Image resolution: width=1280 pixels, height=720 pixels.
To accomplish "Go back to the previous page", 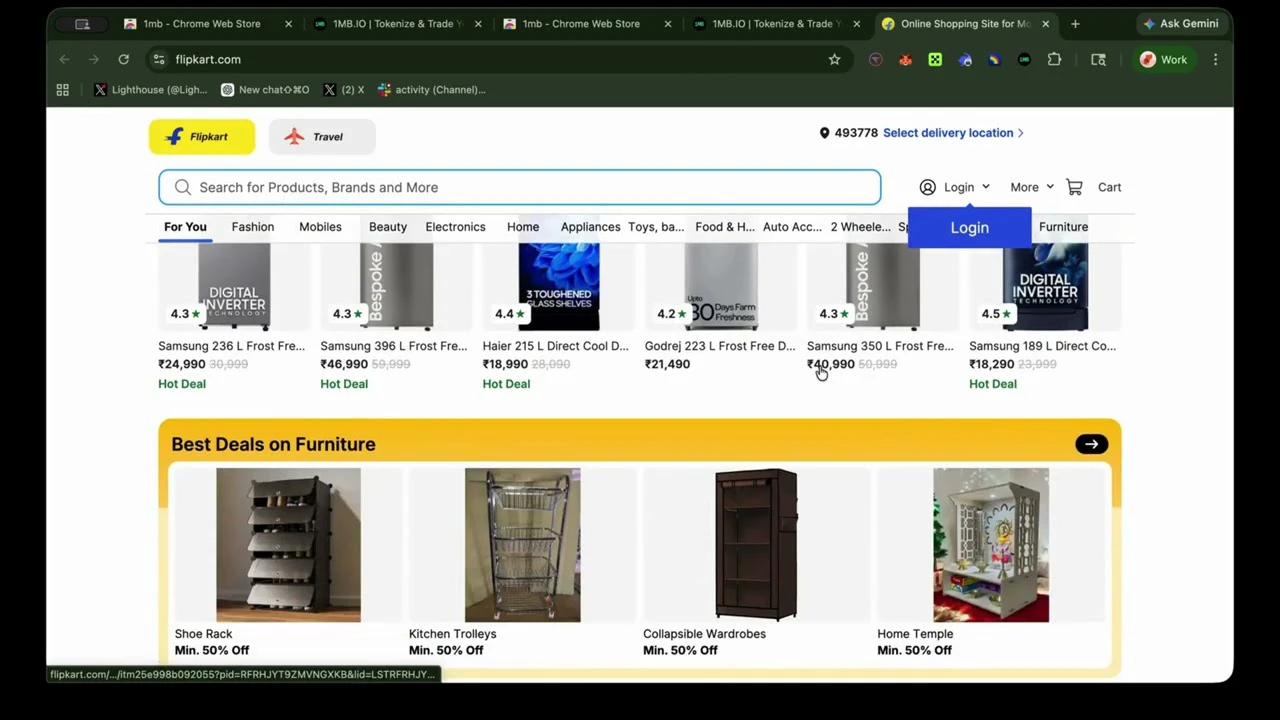I will pyautogui.click(x=64, y=59).
